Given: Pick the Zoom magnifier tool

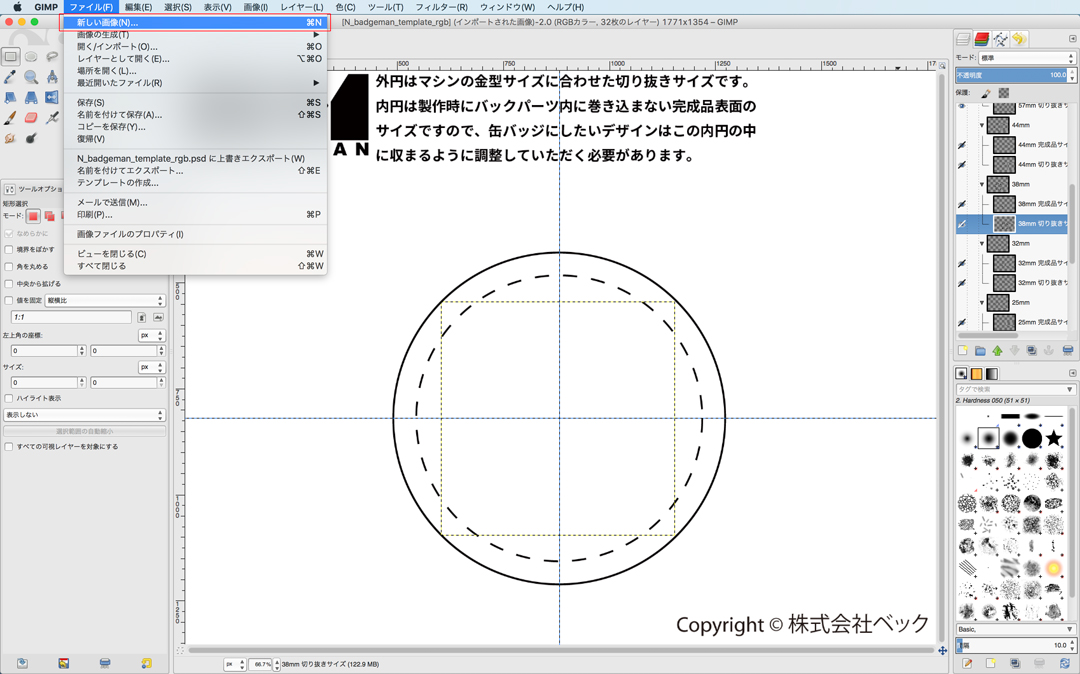Looking at the screenshot, I should (31, 77).
